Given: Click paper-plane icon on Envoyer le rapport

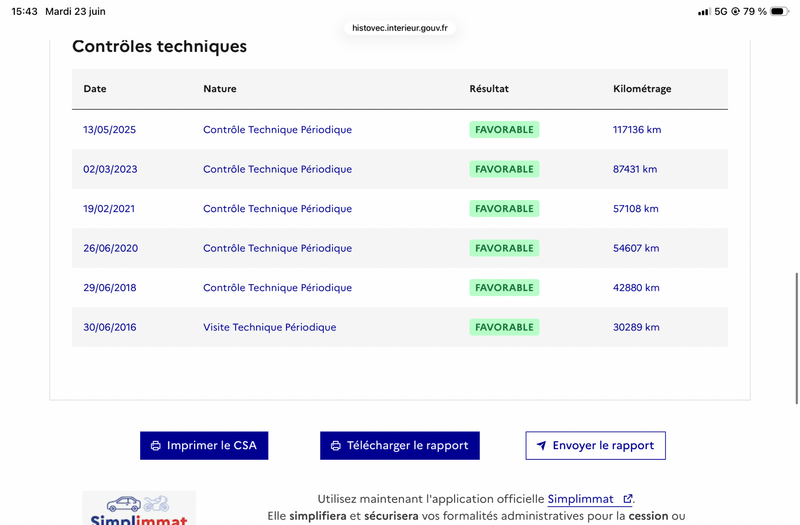Looking at the screenshot, I should point(541,445).
